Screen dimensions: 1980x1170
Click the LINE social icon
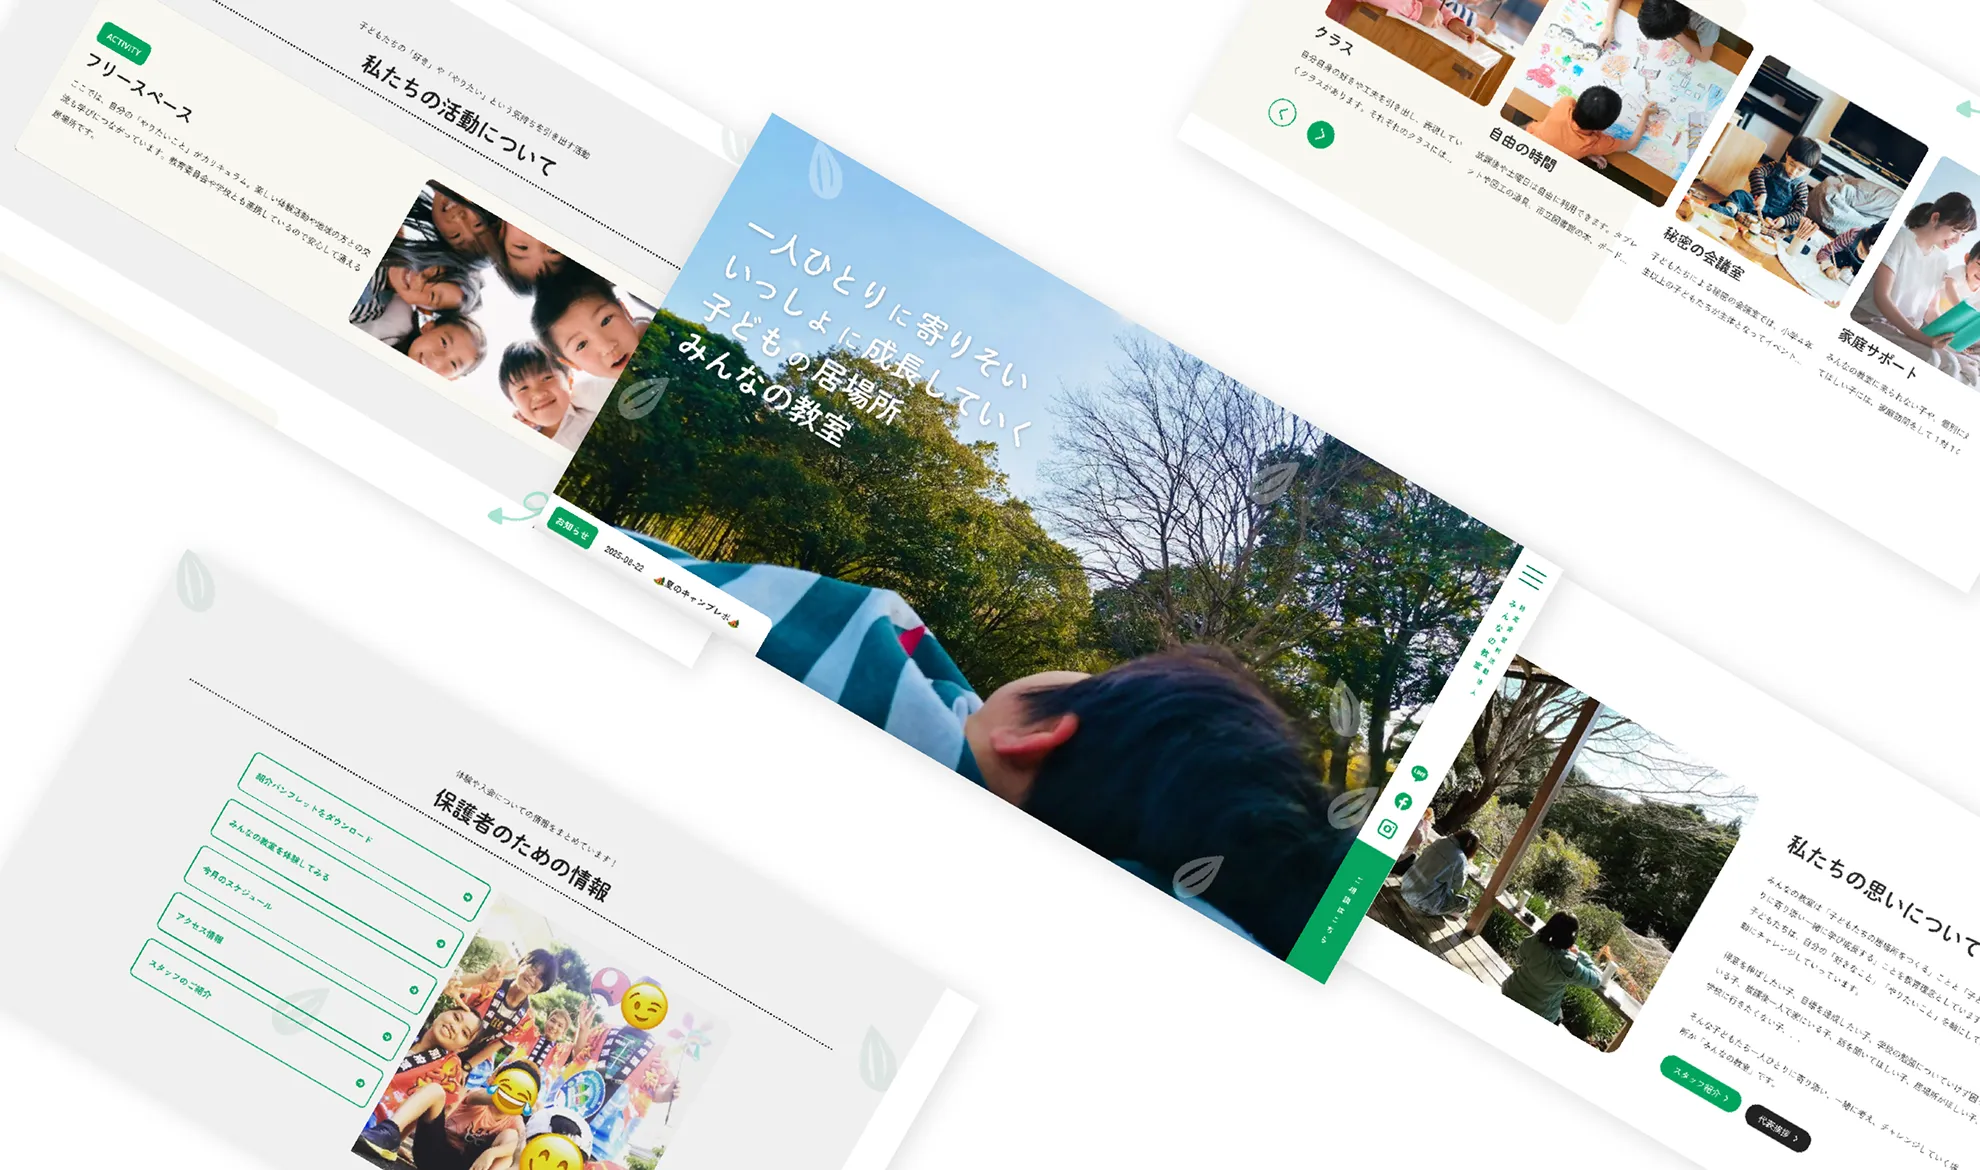tap(1419, 773)
